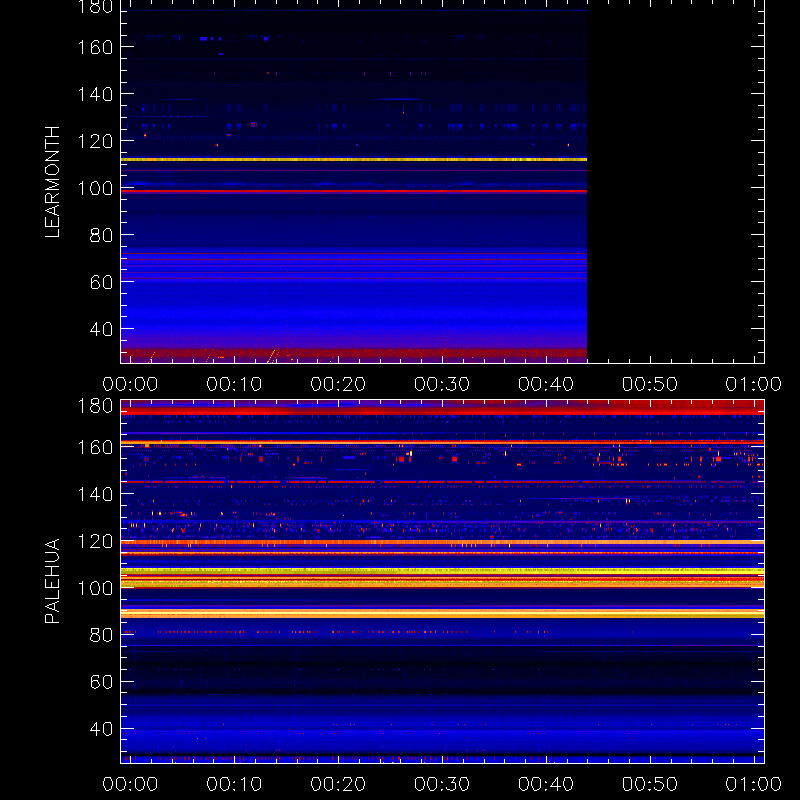Viewport: 800px width, 800px height.
Task: Click 00:00 time label below PALEHUA plot
Action: click(130, 784)
